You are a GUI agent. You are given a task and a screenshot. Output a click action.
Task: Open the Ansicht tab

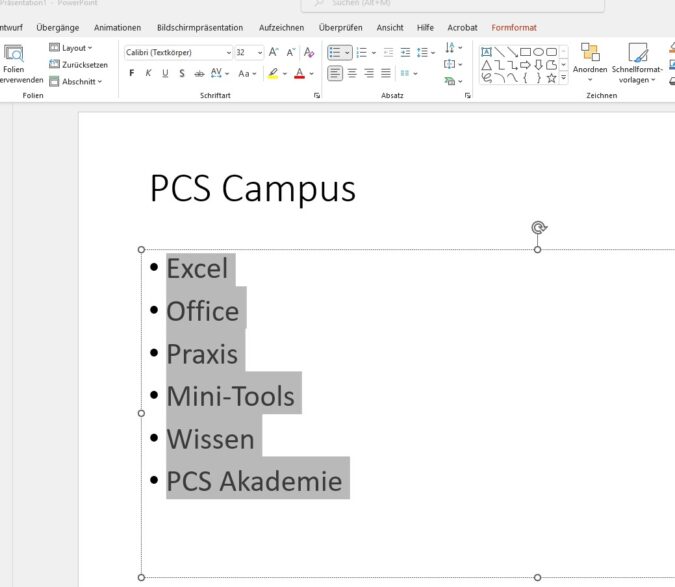coord(390,28)
